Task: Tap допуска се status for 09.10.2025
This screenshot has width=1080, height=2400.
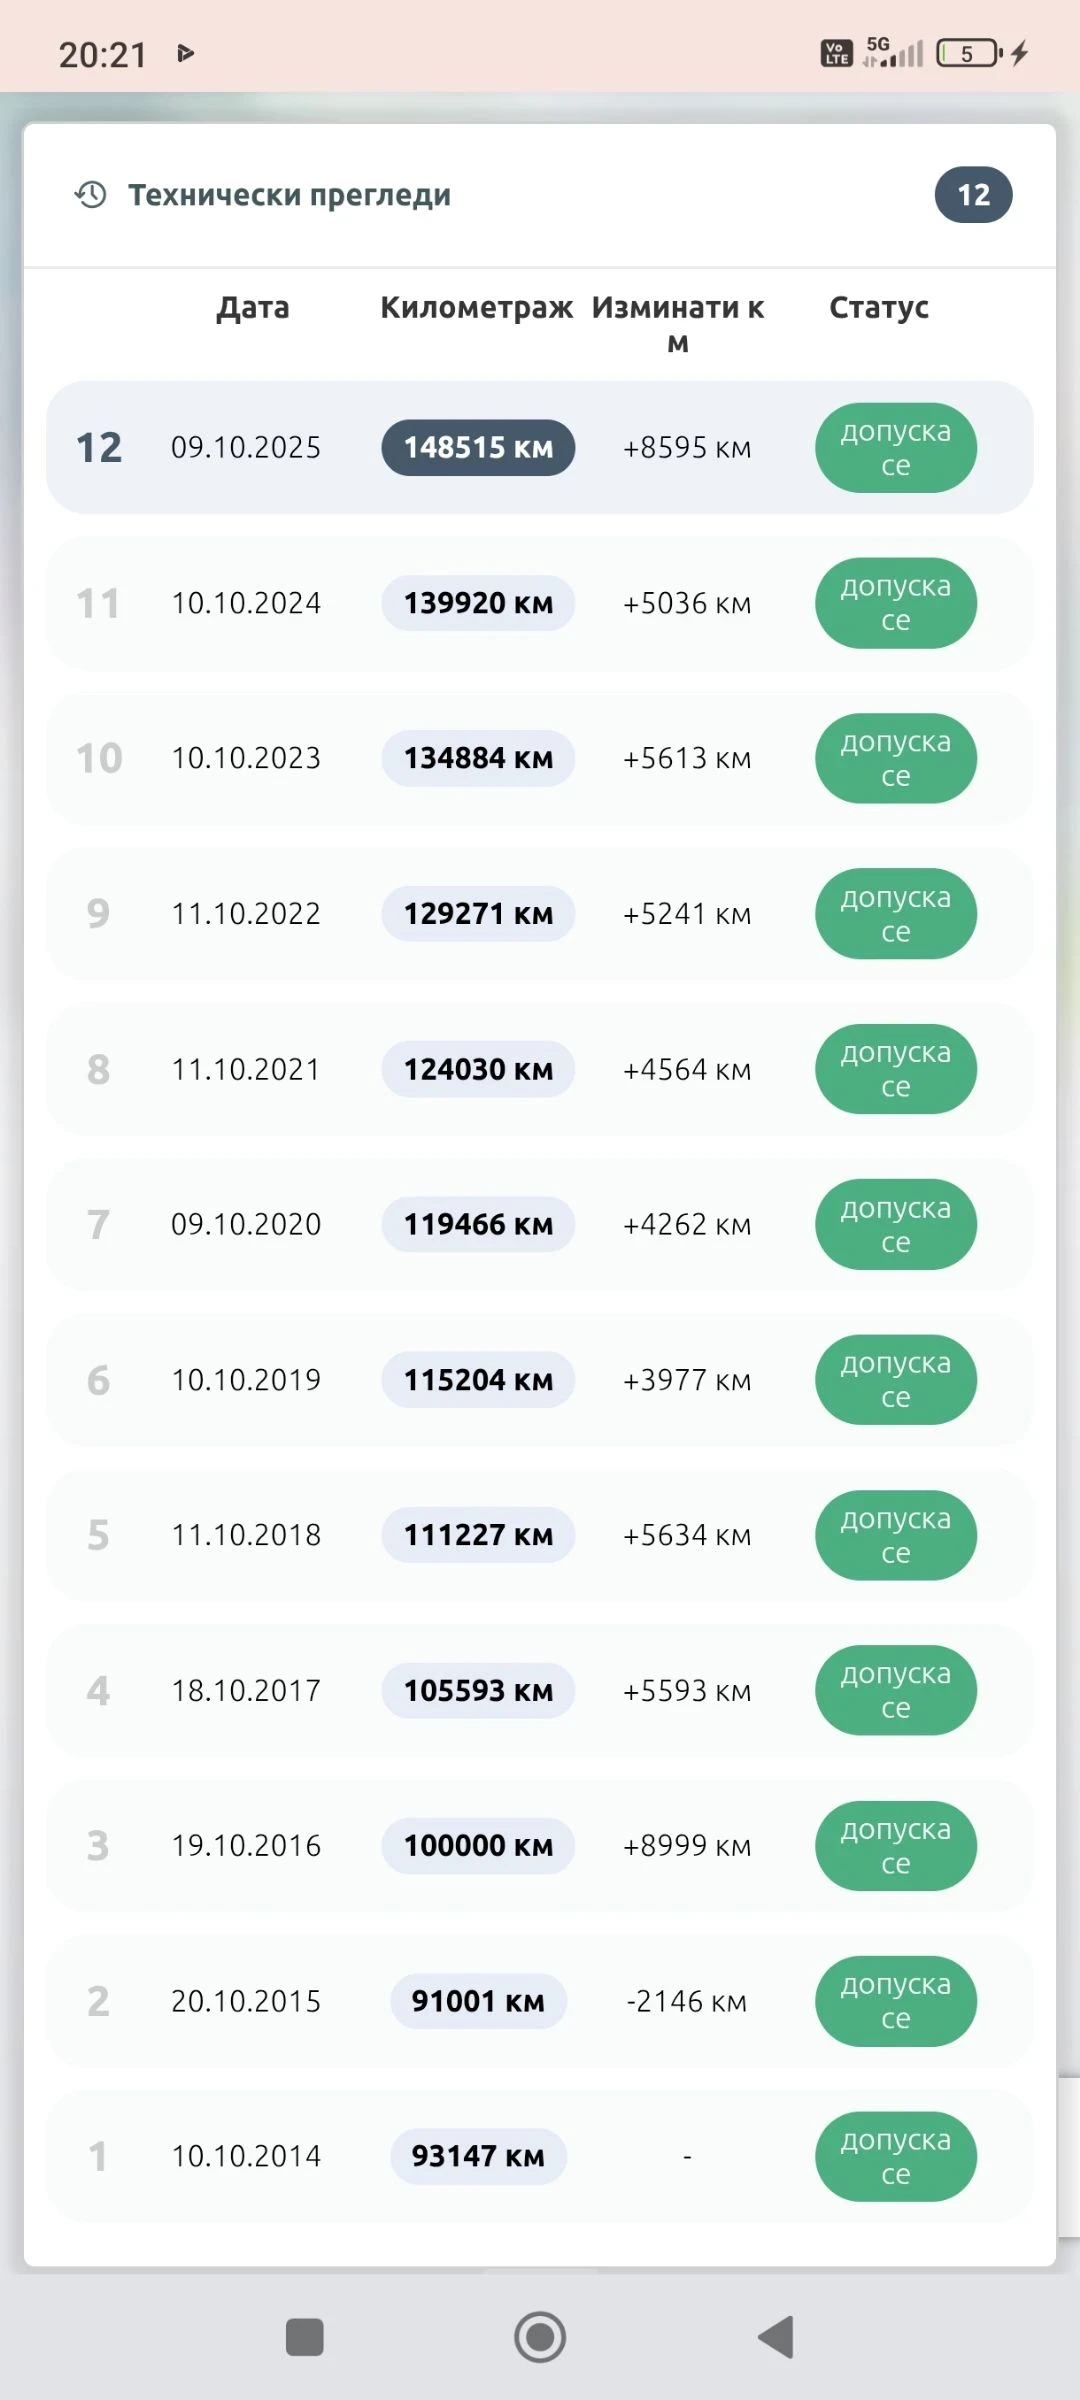Action: point(896,448)
